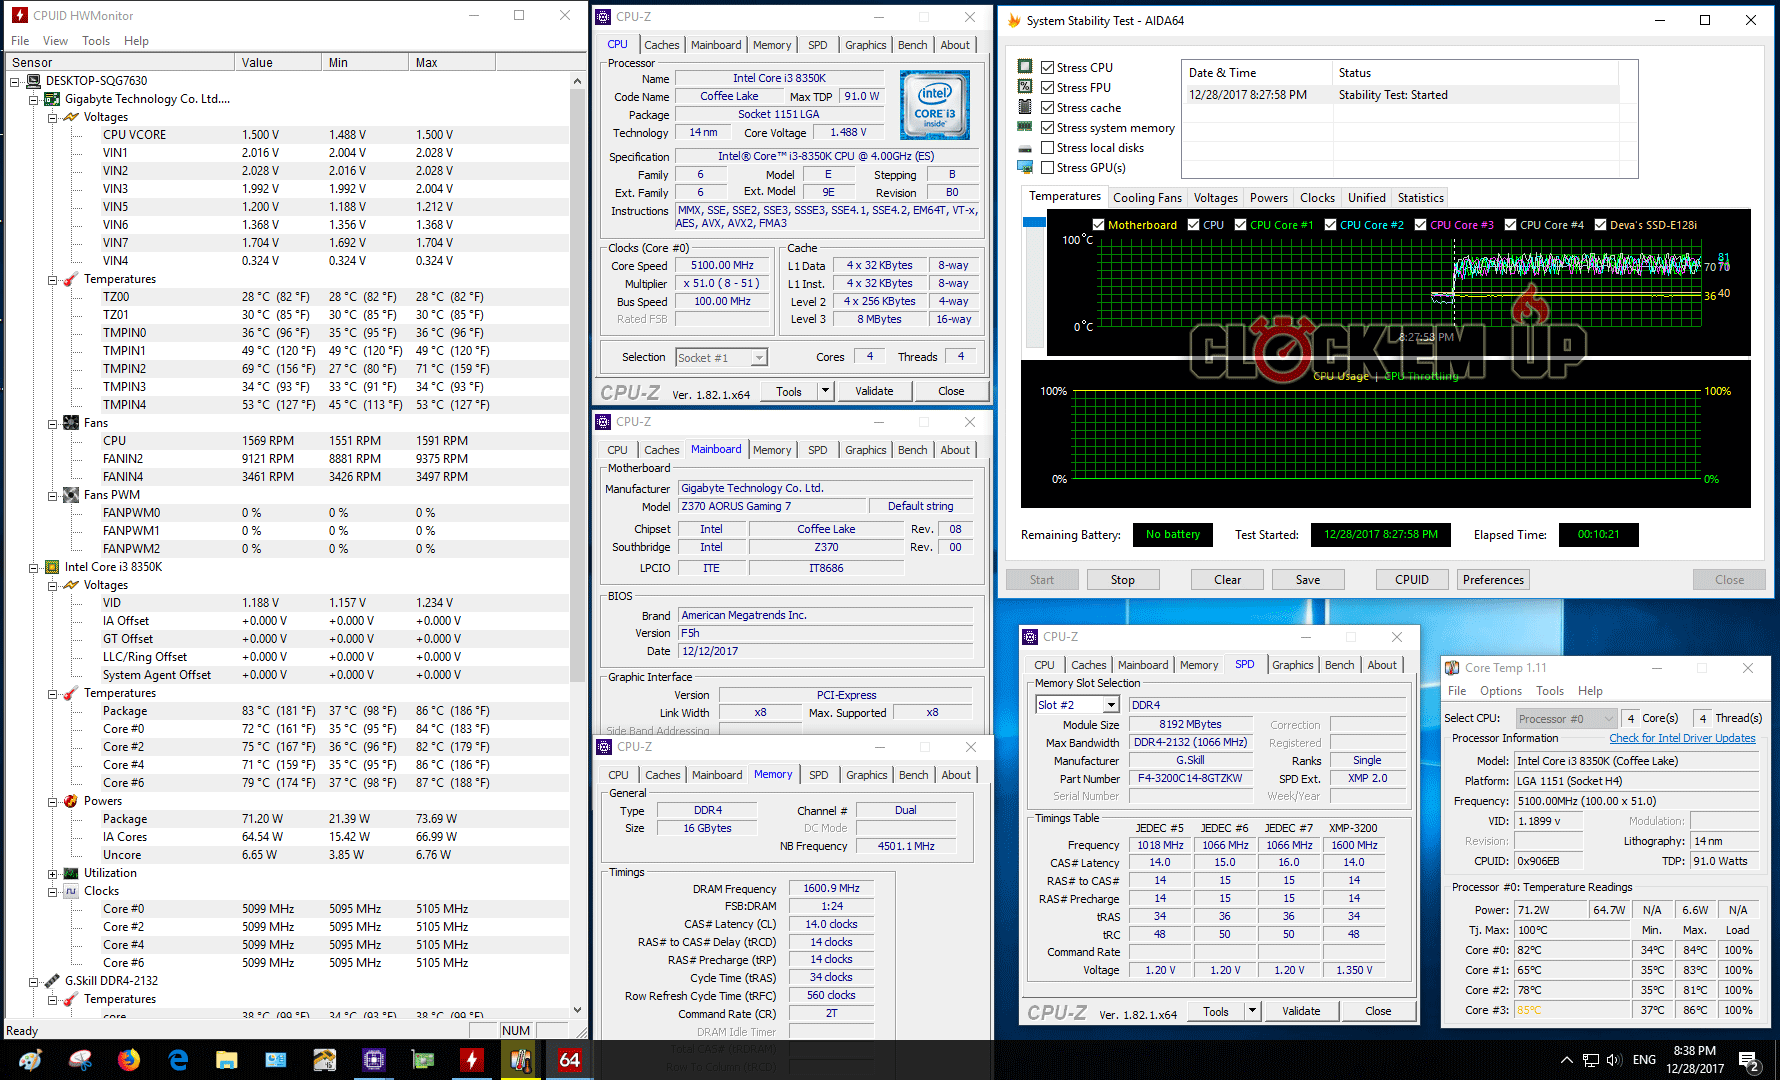The image size is (1780, 1080).
Task: Click the HWMonitor vertical scrollbar down arrow
Action: coord(577,1011)
